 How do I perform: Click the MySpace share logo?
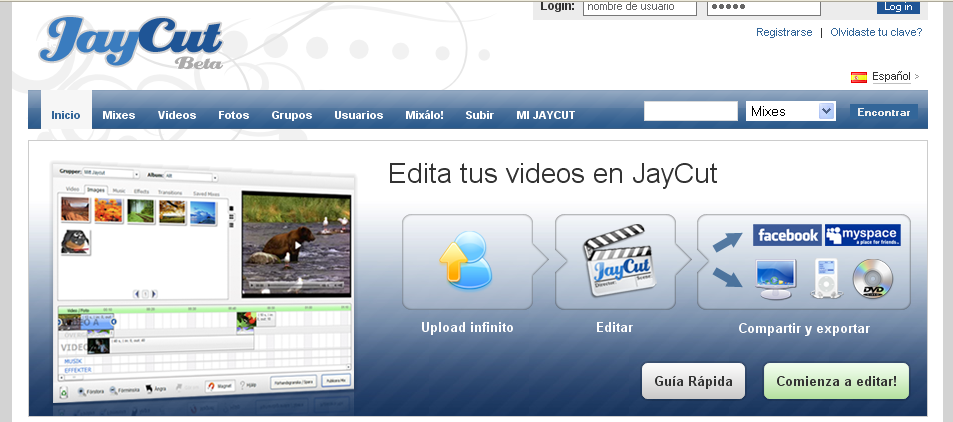pyautogui.click(x=862, y=235)
